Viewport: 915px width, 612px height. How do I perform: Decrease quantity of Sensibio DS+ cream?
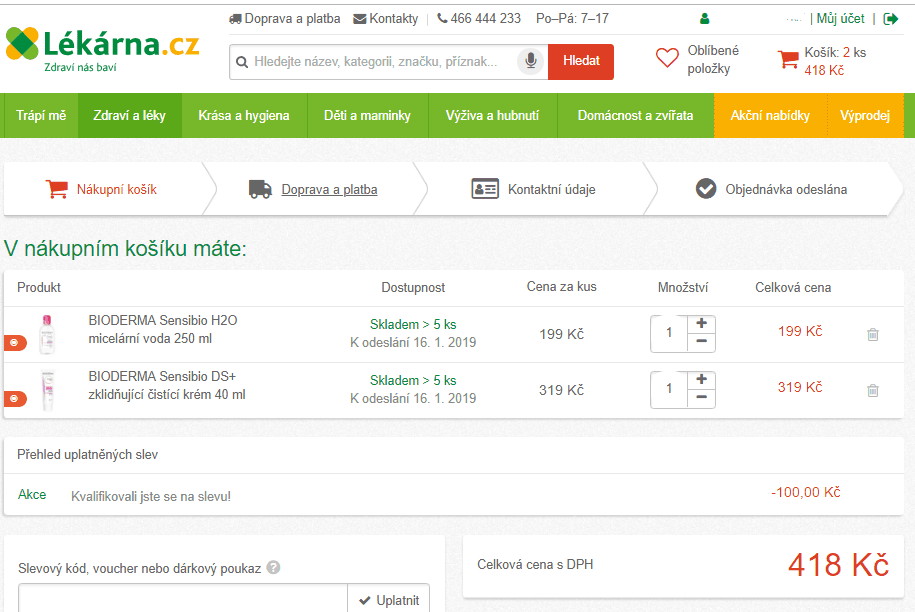(x=701, y=398)
